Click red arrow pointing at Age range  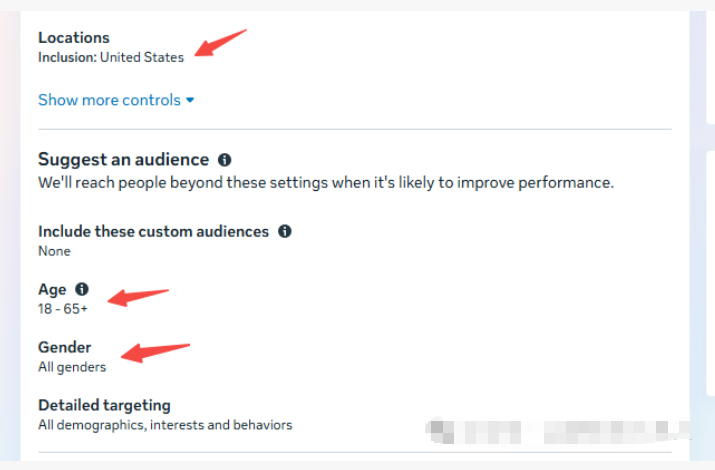pos(138,297)
